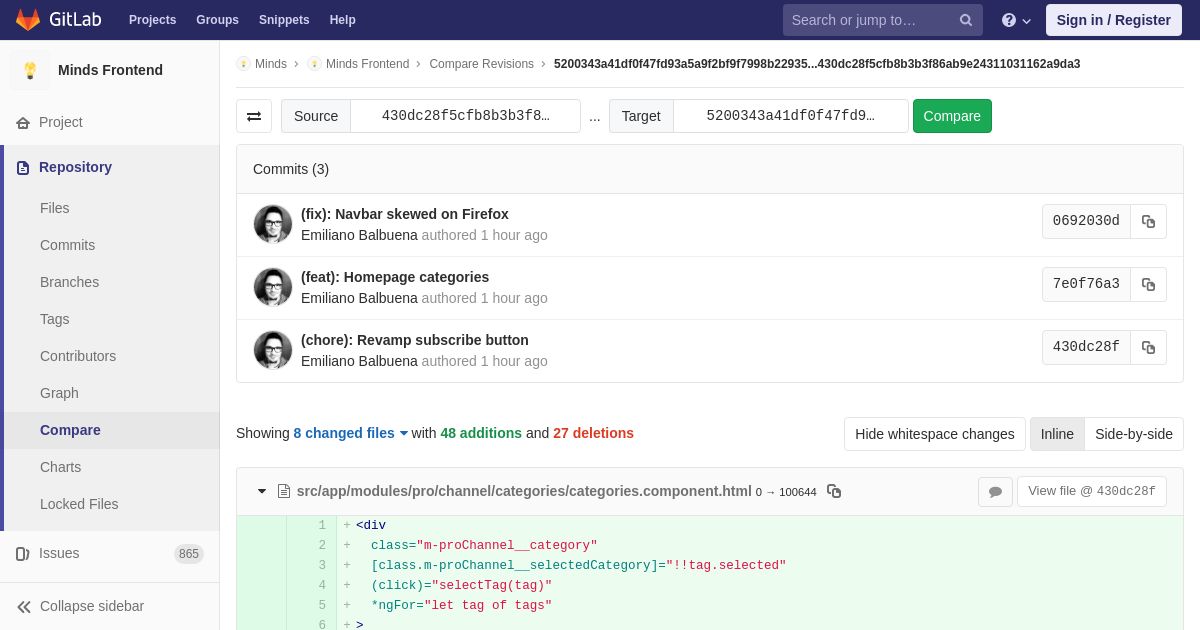This screenshot has width=1200, height=630.
Task: Open Charts in repository sidebar
Action: point(60,467)
